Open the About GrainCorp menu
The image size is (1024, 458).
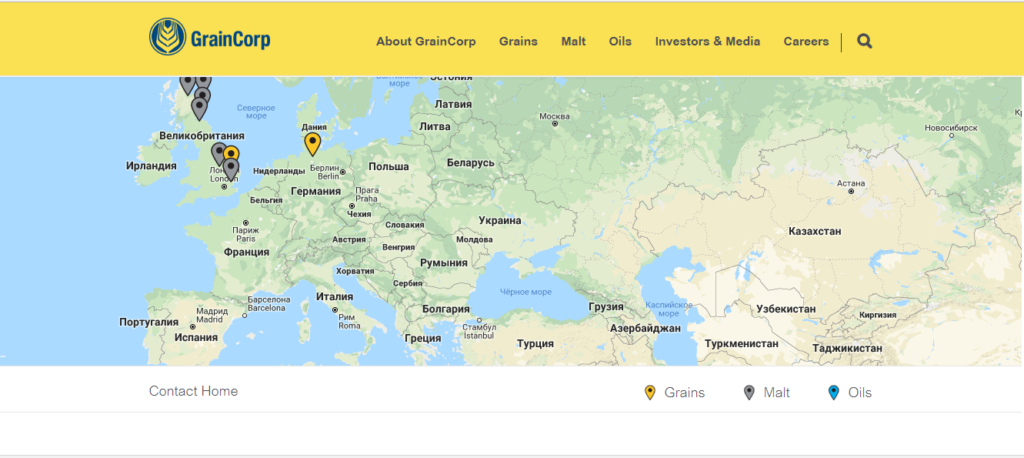tap(426, 41)
